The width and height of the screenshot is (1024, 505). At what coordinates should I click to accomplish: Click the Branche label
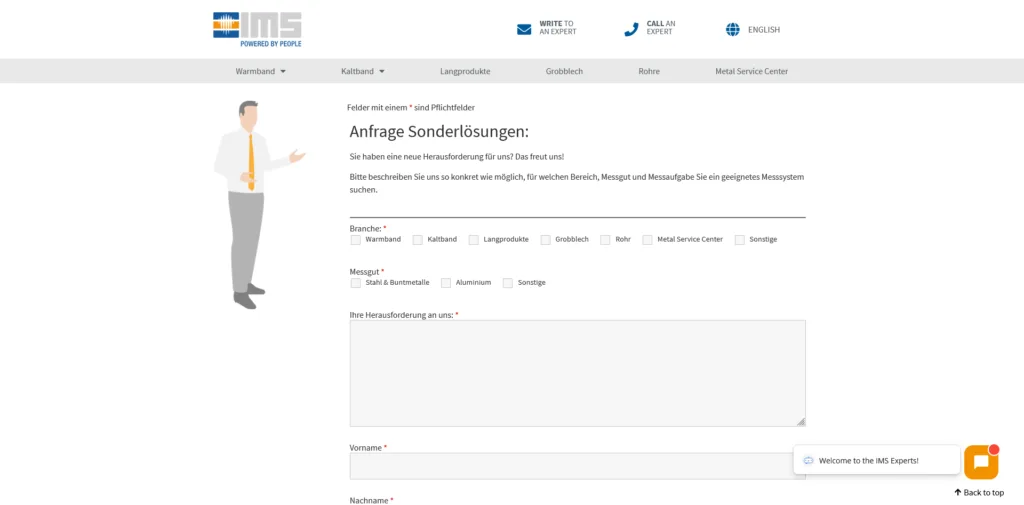368,228
